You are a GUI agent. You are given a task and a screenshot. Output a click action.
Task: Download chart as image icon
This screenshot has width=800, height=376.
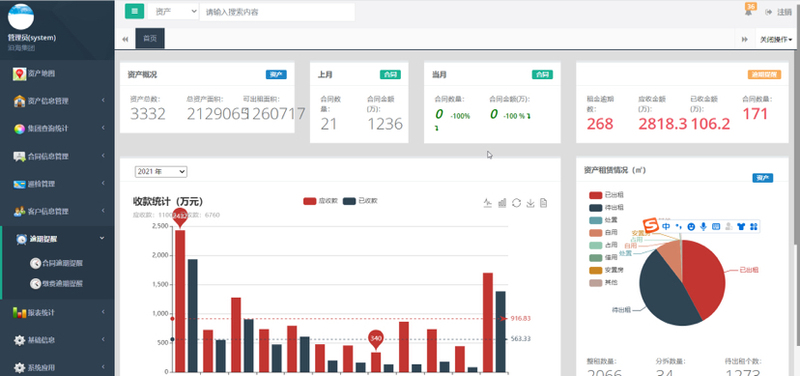click(x=530, y=203)
